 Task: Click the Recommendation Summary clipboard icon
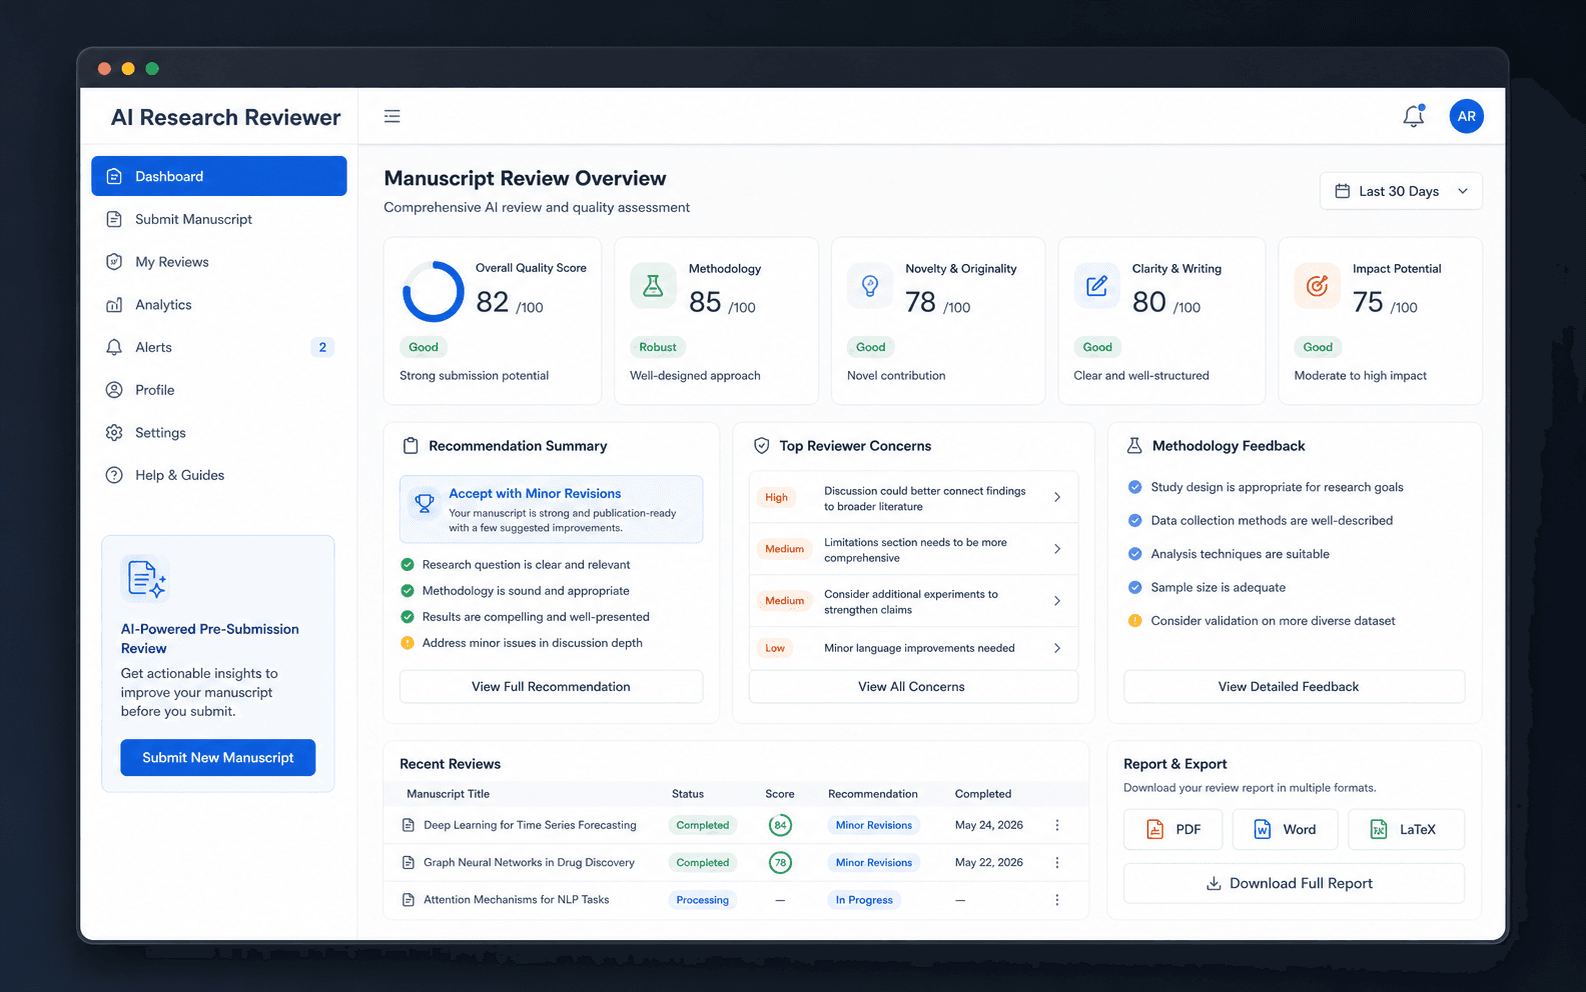point(410,446)
